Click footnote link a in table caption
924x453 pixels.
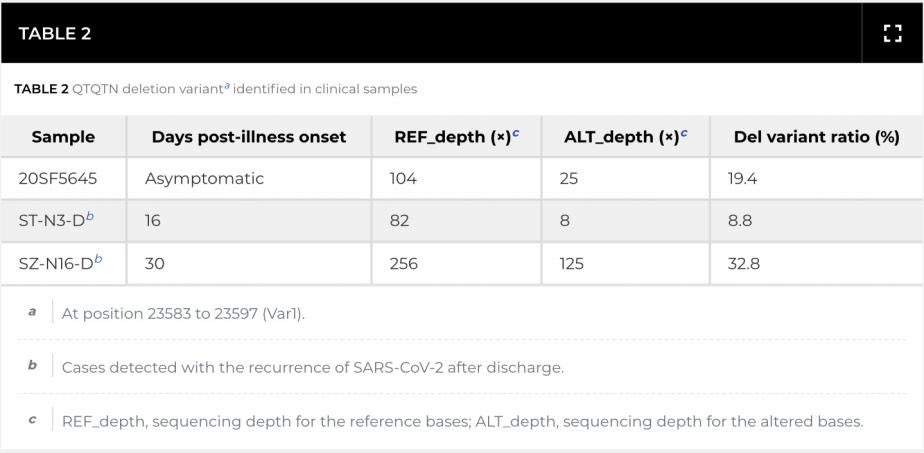coord(227,86)
